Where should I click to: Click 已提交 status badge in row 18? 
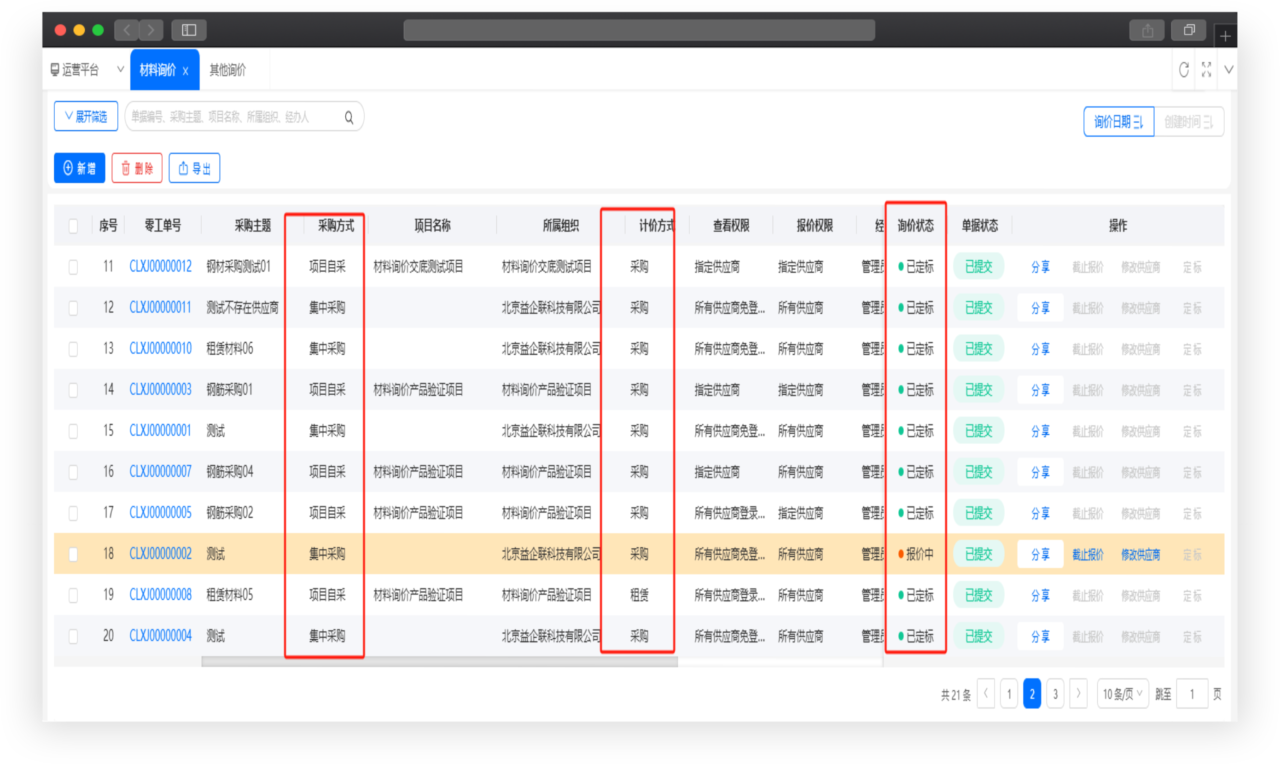point(978,554)
